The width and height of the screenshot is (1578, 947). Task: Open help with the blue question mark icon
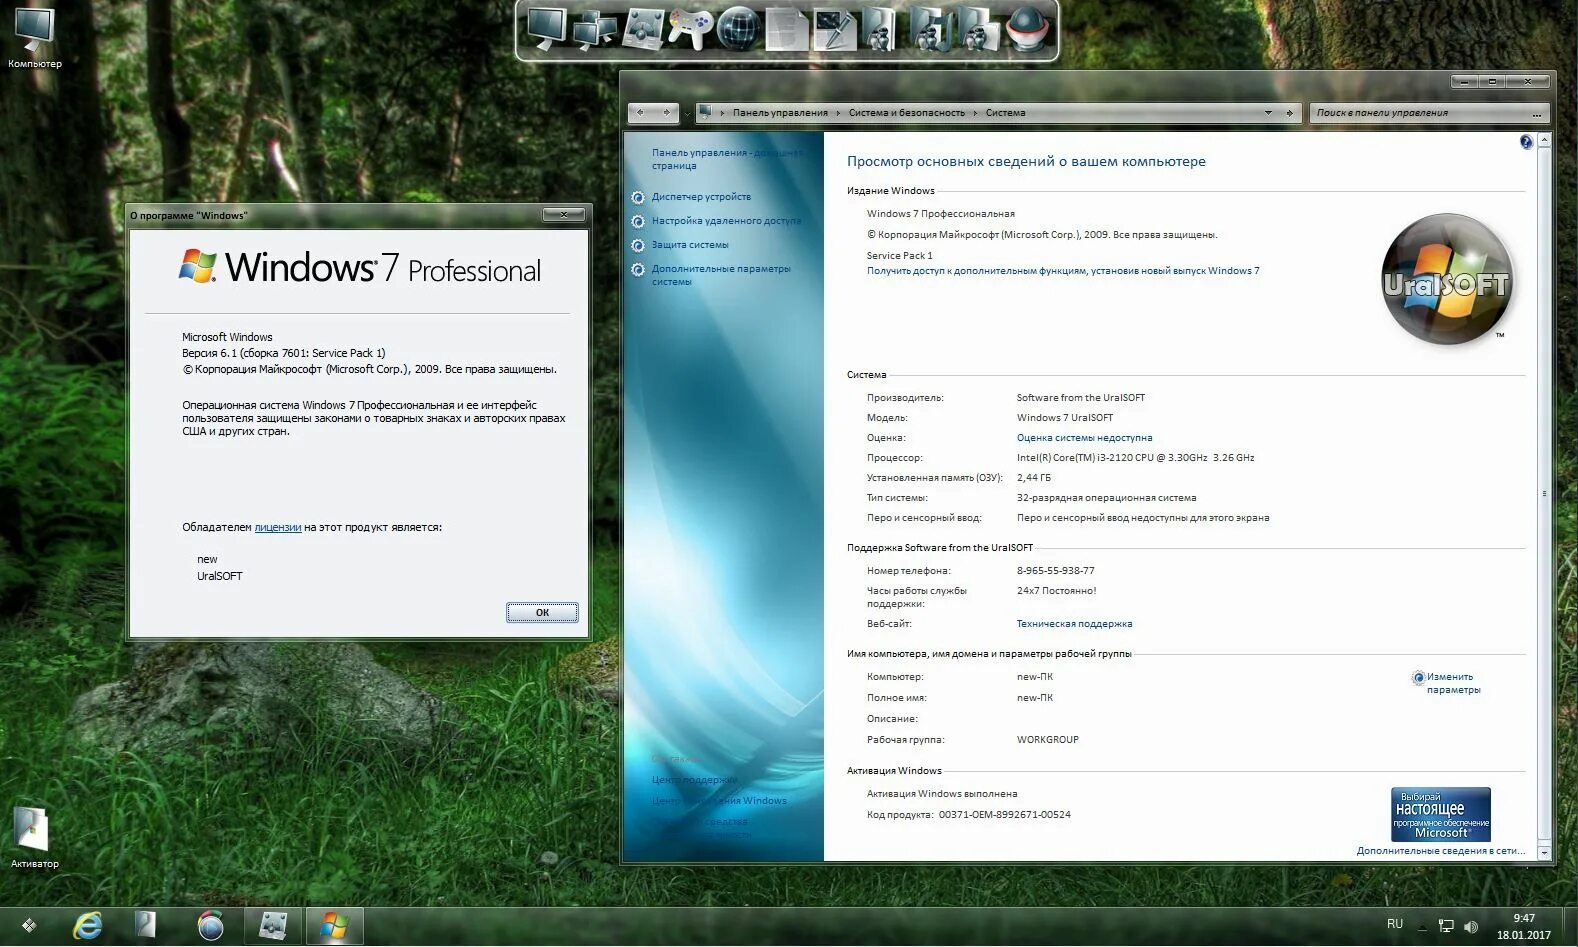(x=1526, y=142)
